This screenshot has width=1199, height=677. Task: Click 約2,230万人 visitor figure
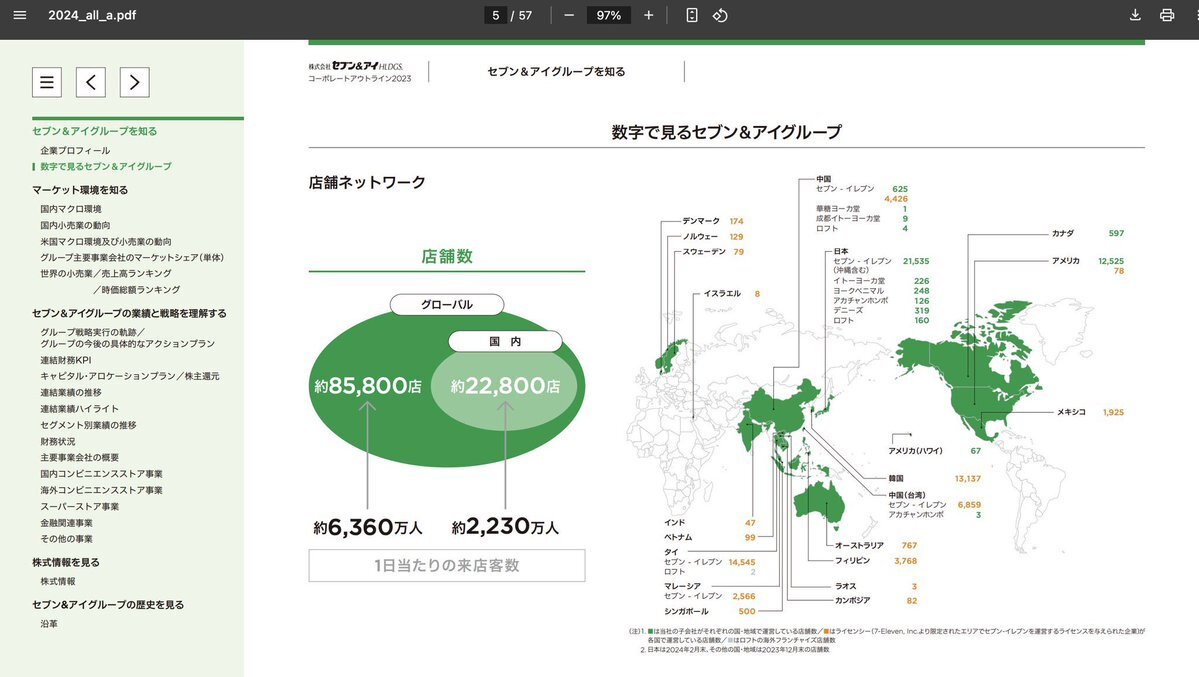point(505,526)
